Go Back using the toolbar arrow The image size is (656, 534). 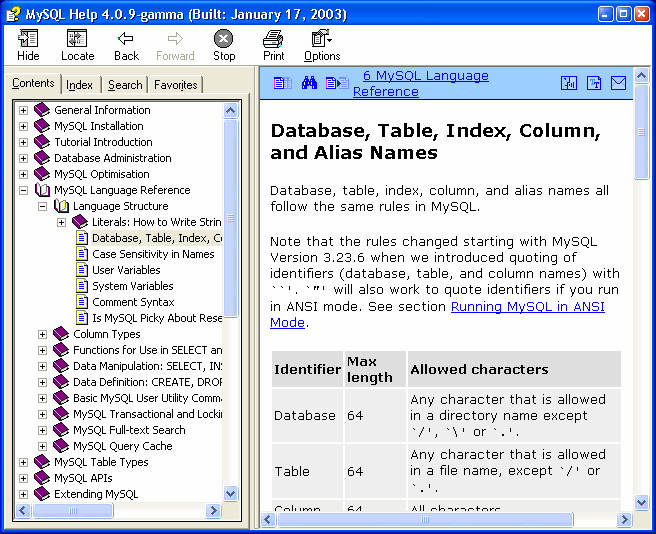coord(126,39)
